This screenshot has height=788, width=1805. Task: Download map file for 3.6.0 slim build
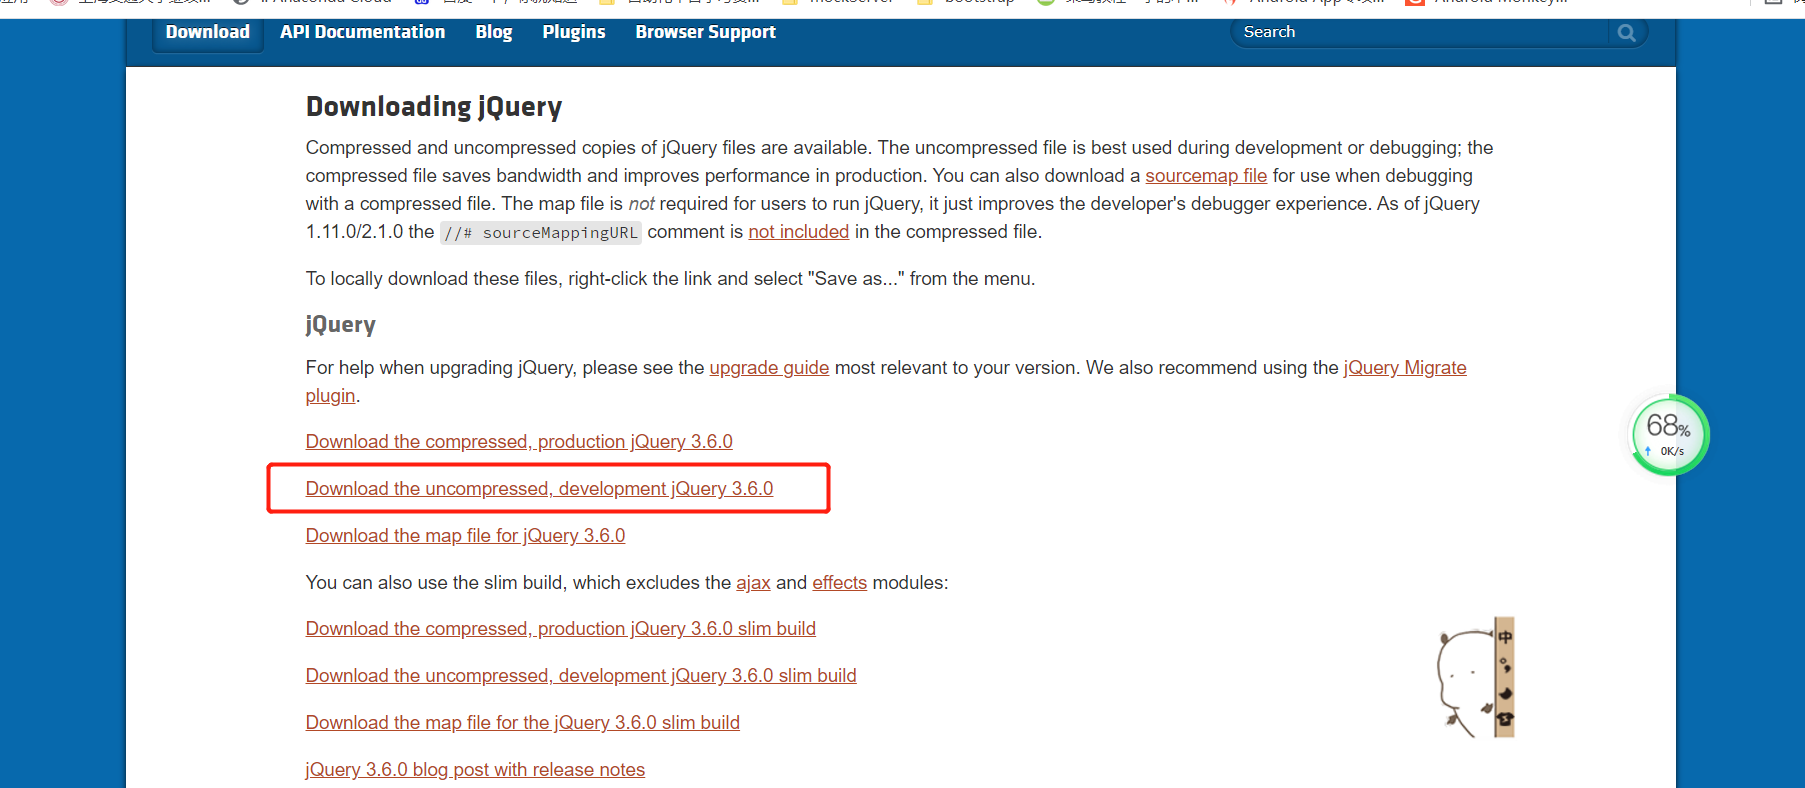(522, 723)
